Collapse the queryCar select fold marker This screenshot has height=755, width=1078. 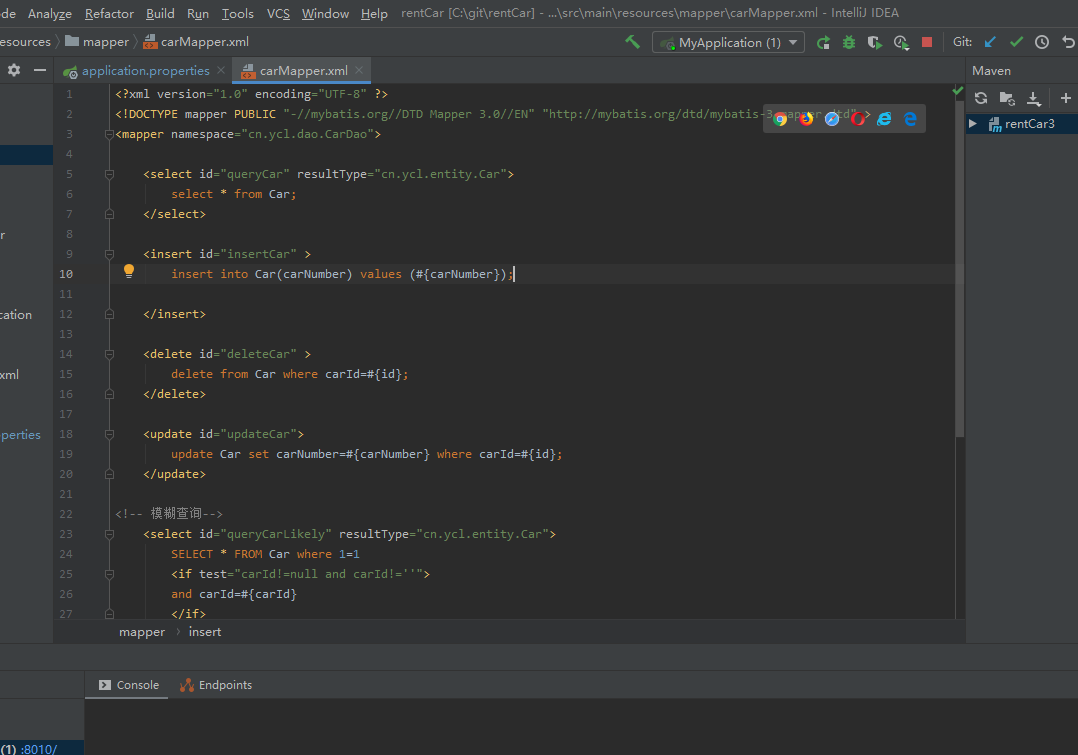pyautogui.click(x=109, y=174)
